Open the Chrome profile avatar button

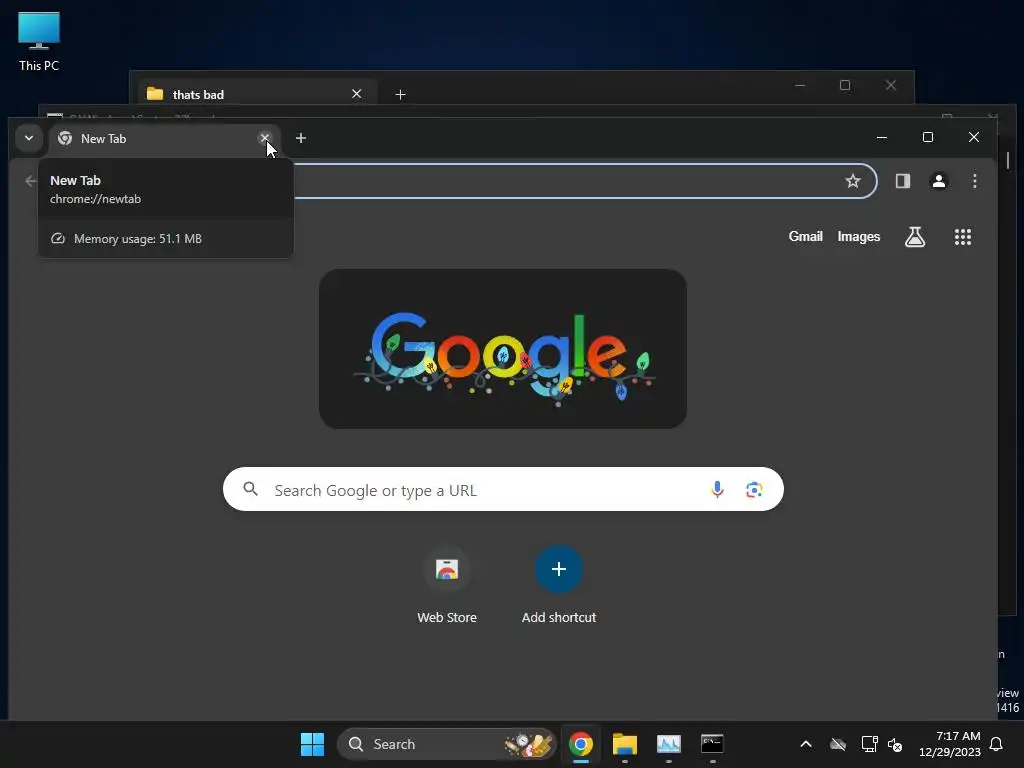938,181
